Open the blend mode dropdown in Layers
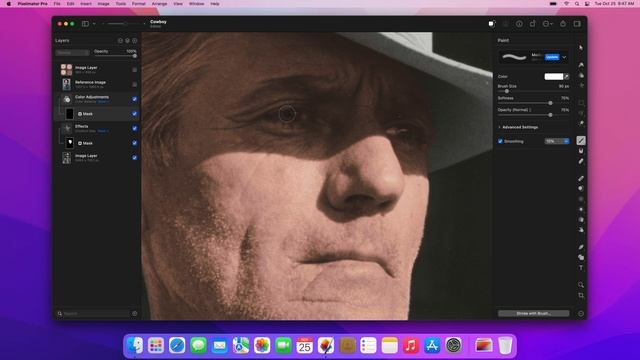The width and height of the screenshot is (640, 360). click(72, 53)
